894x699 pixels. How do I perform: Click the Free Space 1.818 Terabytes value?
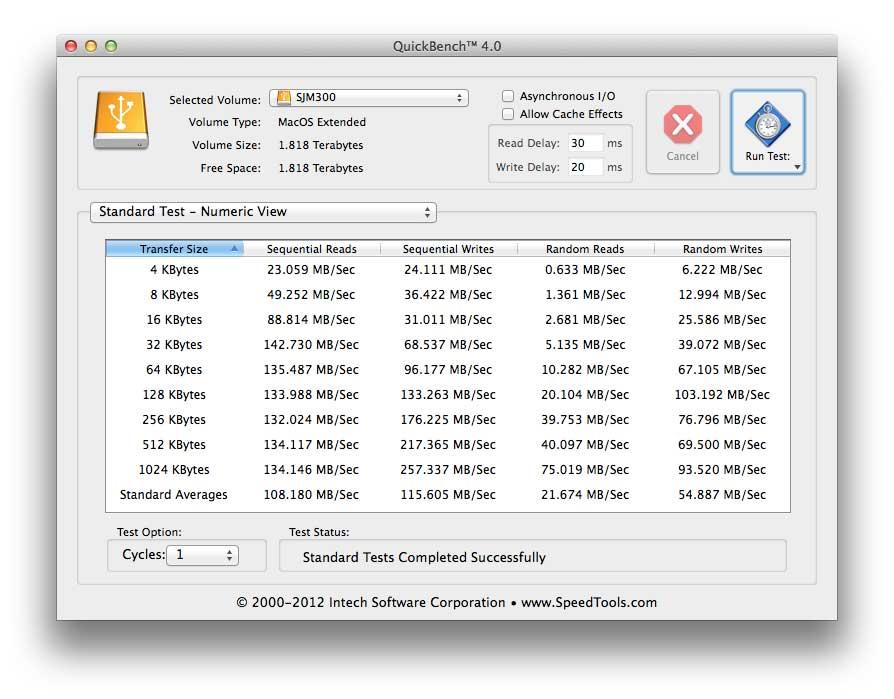coord(321,168)
